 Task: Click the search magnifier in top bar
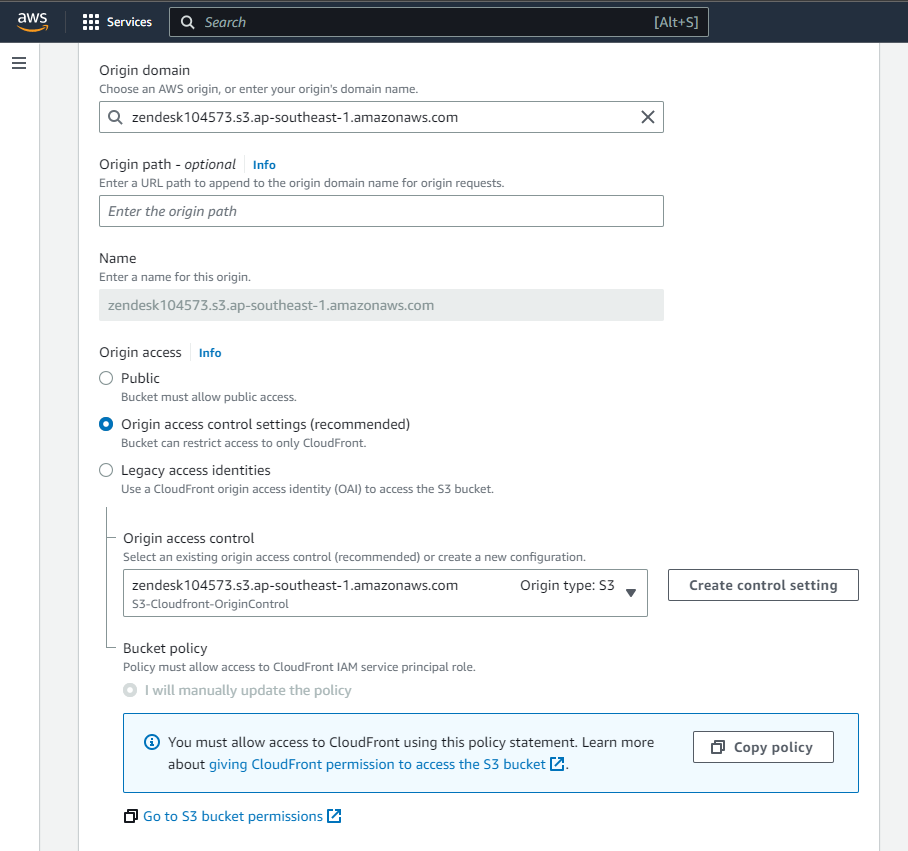click(x=188, y=22)
